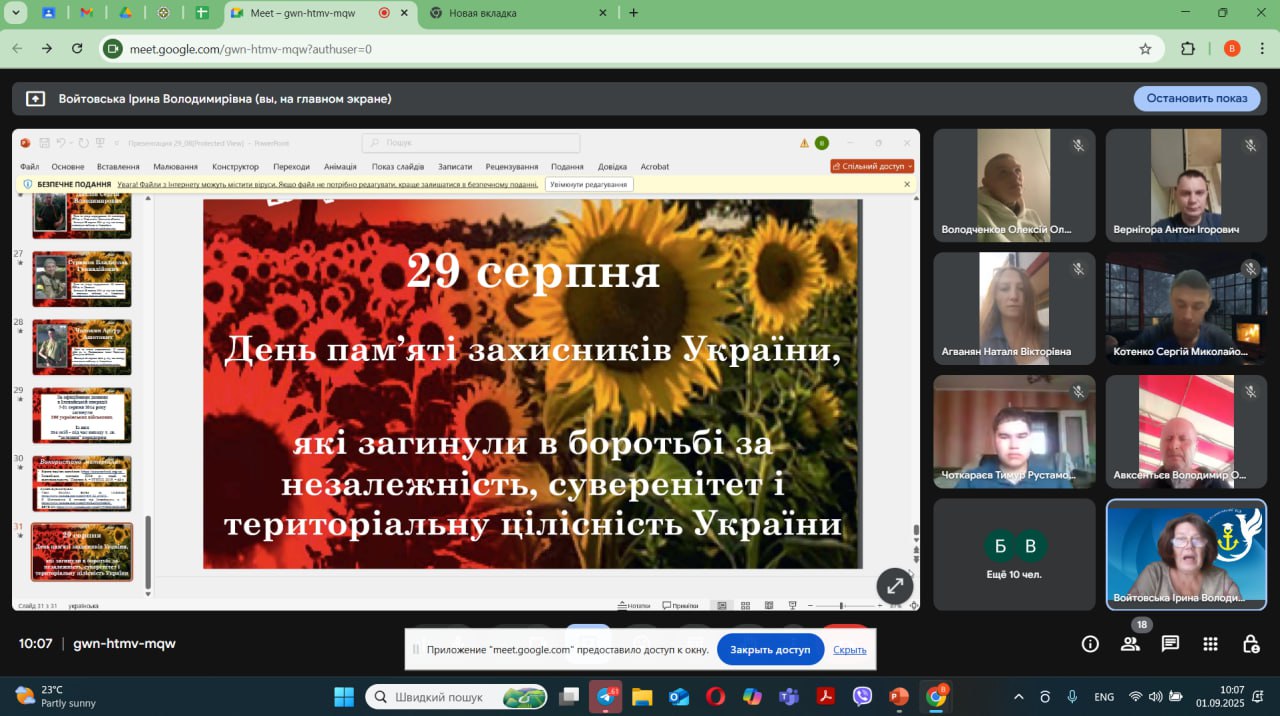
Task: Switch to slide sorter view in PowerPoint
Action: click(x=745, y=605)
